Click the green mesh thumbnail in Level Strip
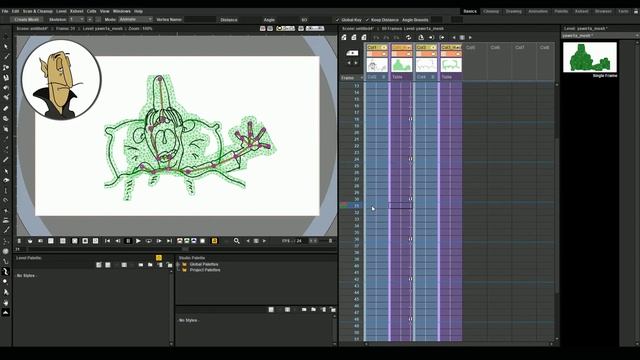 tap(589, 57)
